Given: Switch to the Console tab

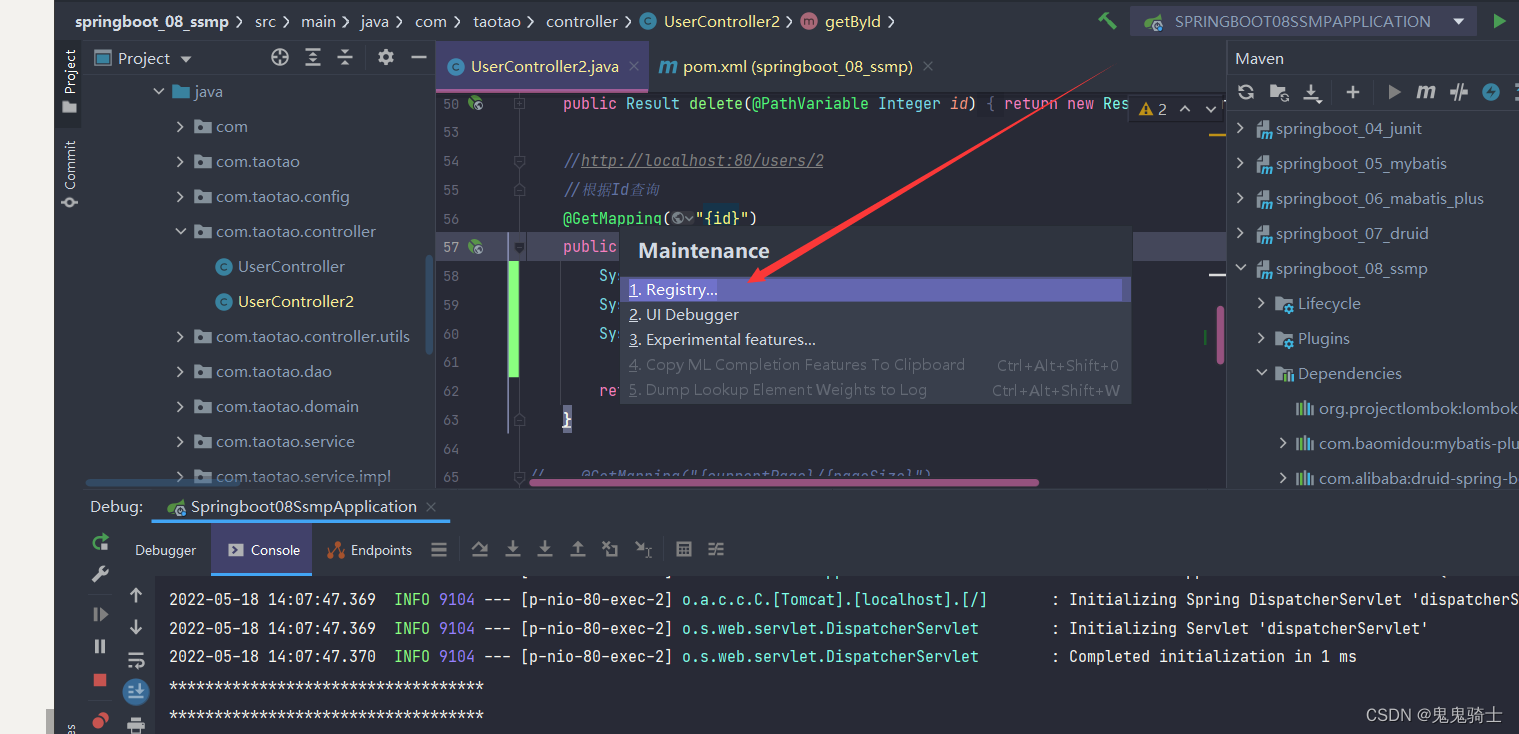Looking at the screenshot, I should point(263,550).
